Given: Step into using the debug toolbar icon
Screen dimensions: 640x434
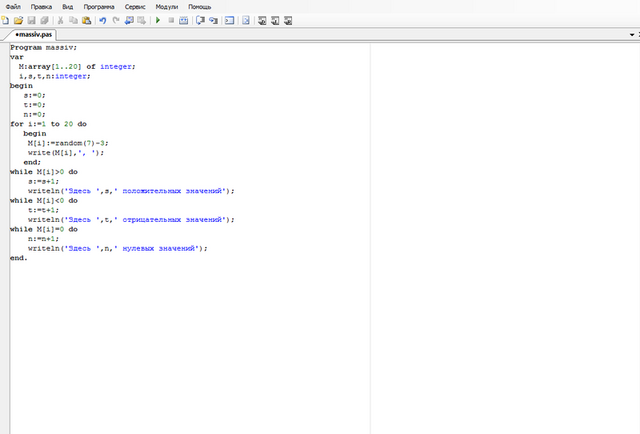Looking at the screenshot, I should click(213, 20).
